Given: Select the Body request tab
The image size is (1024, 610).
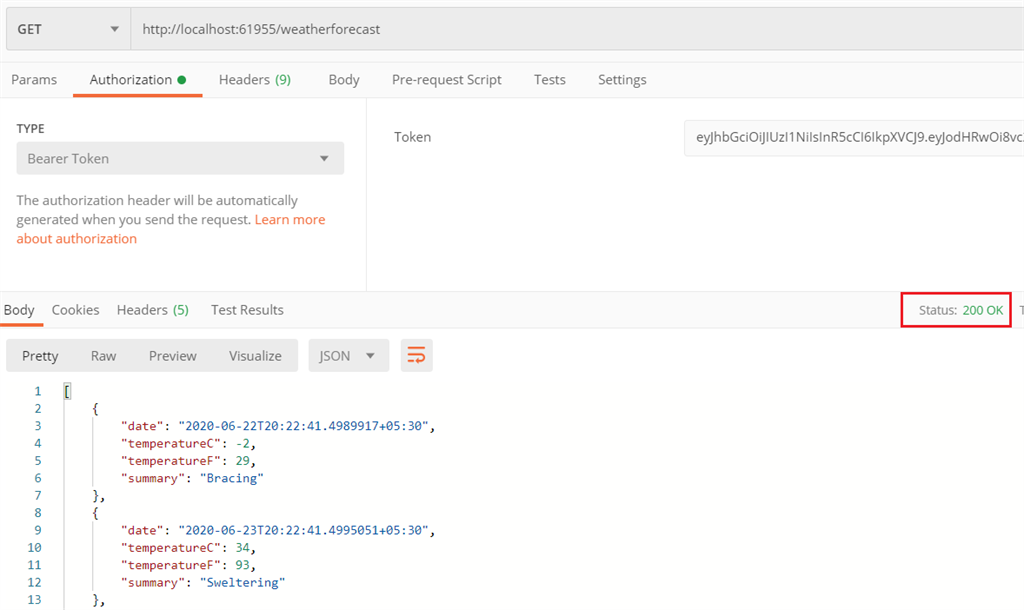Looking at the screenshot, I should (343, 79).
